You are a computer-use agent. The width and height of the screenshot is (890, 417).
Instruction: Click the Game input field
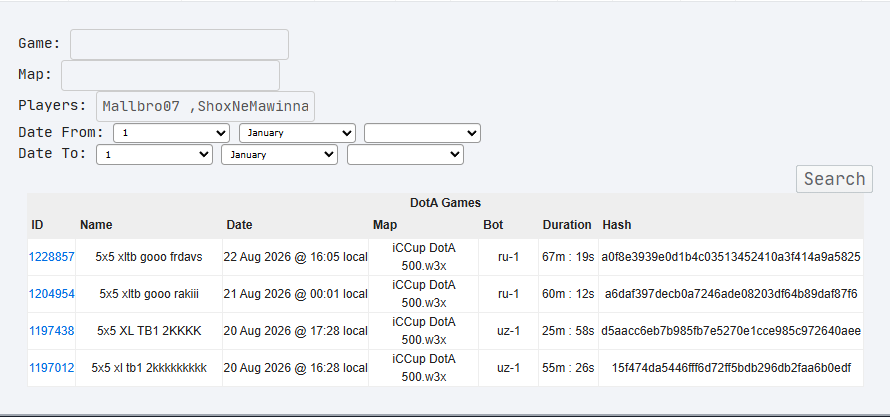[179, 44]
